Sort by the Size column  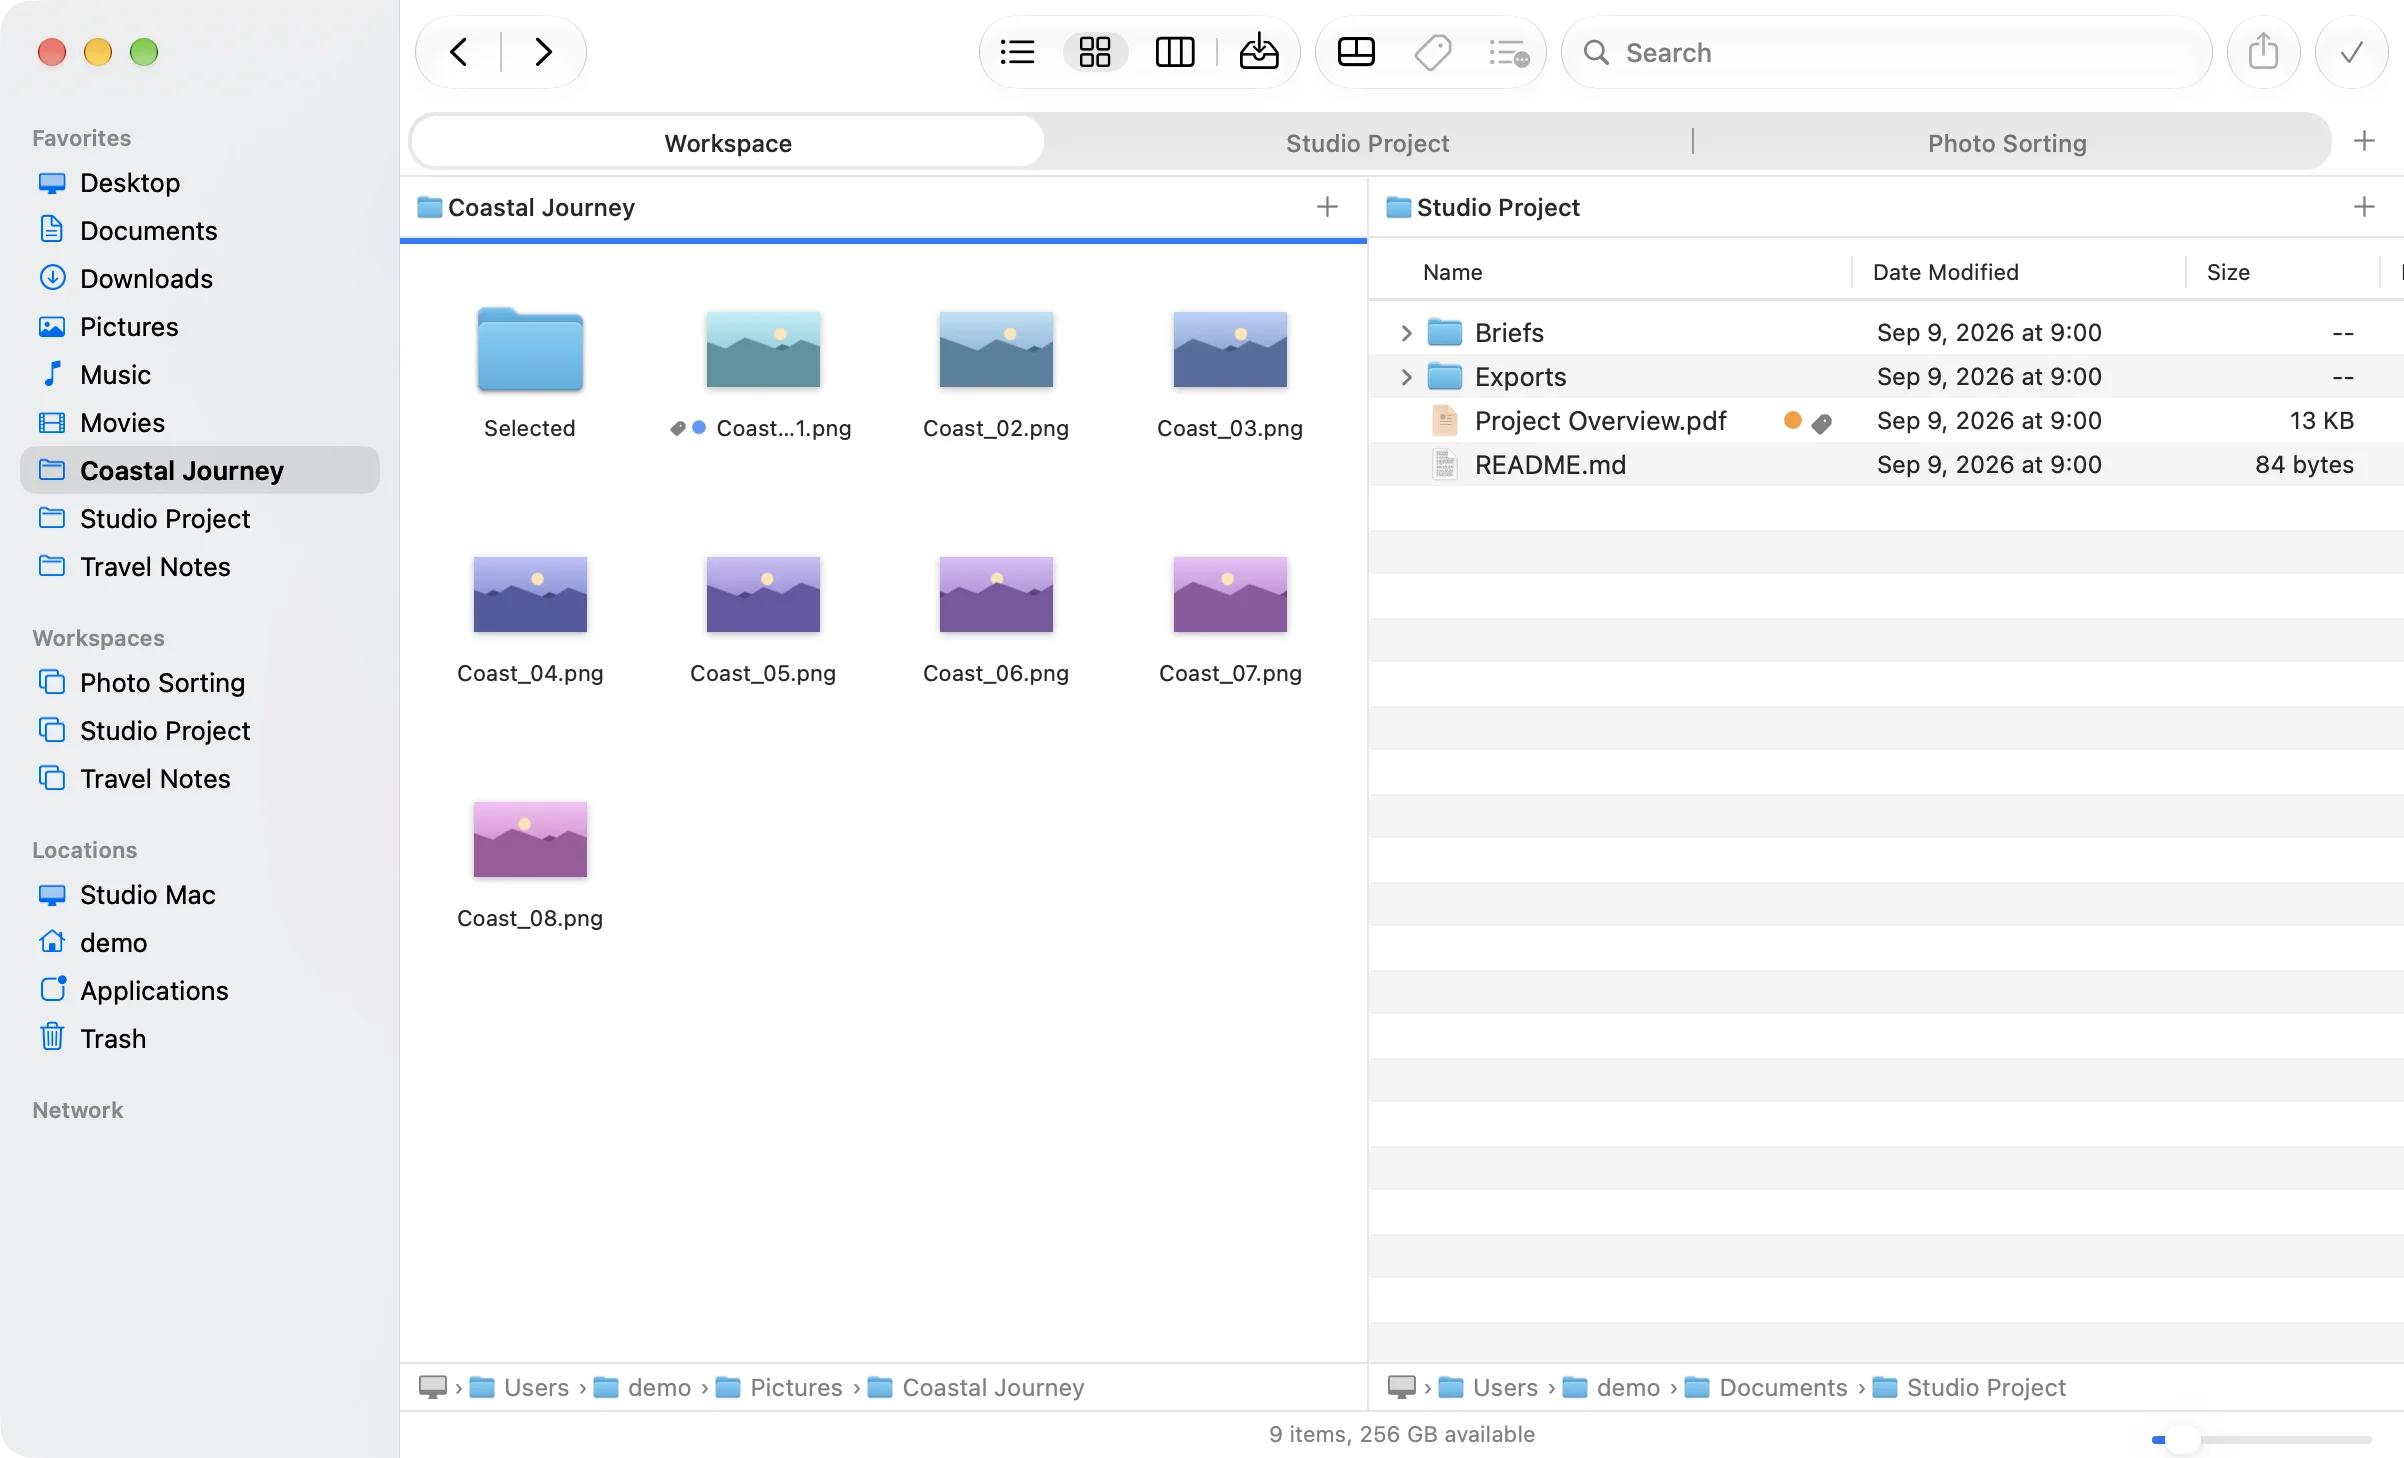click(2228, 272)
